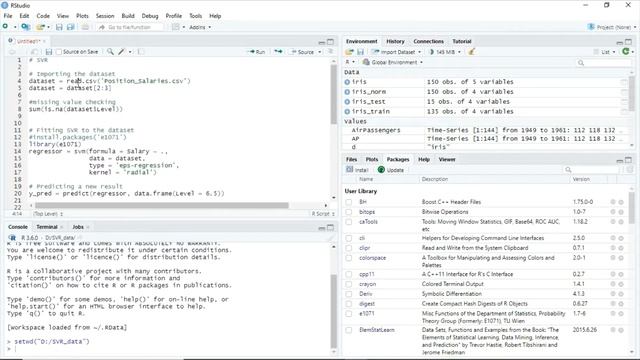Save the Untitled1 script via editor save icon

click(49, 52)
